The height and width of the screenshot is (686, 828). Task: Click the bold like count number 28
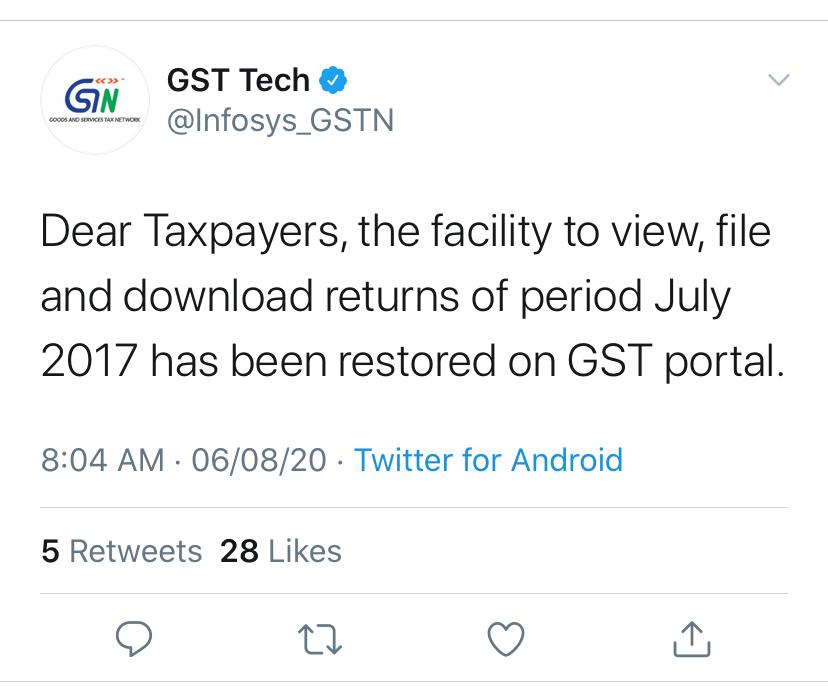point(239,551)
